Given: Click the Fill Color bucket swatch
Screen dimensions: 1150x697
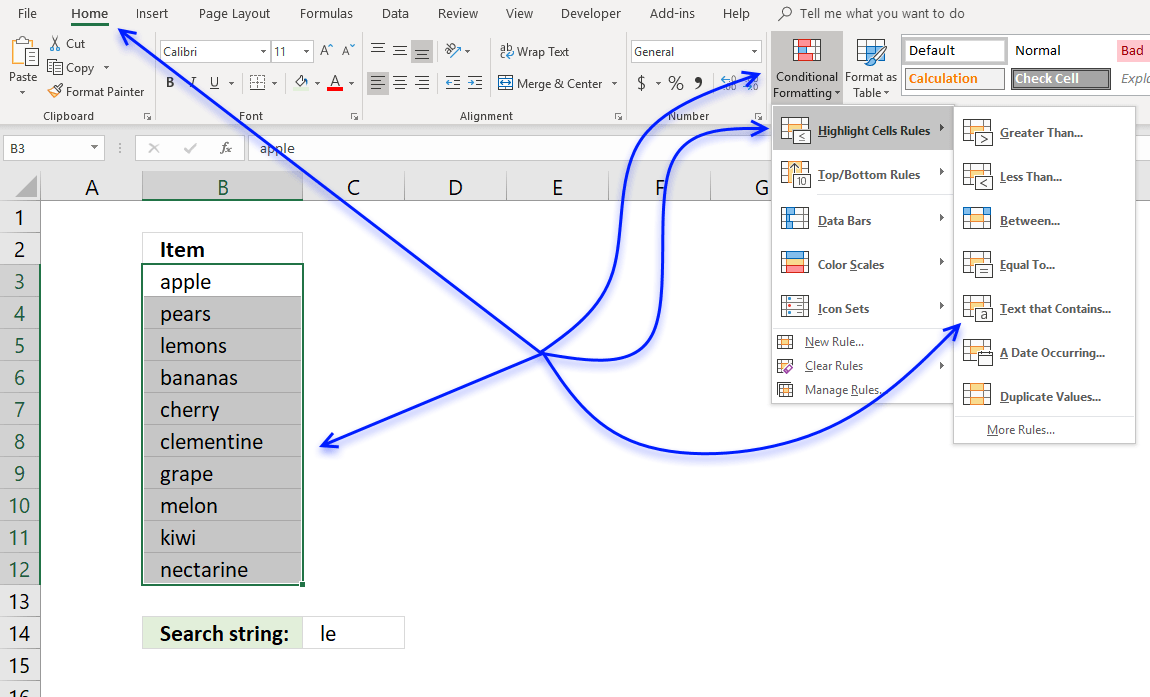Looking at the screenshot, I should click(x=301, y=83).
